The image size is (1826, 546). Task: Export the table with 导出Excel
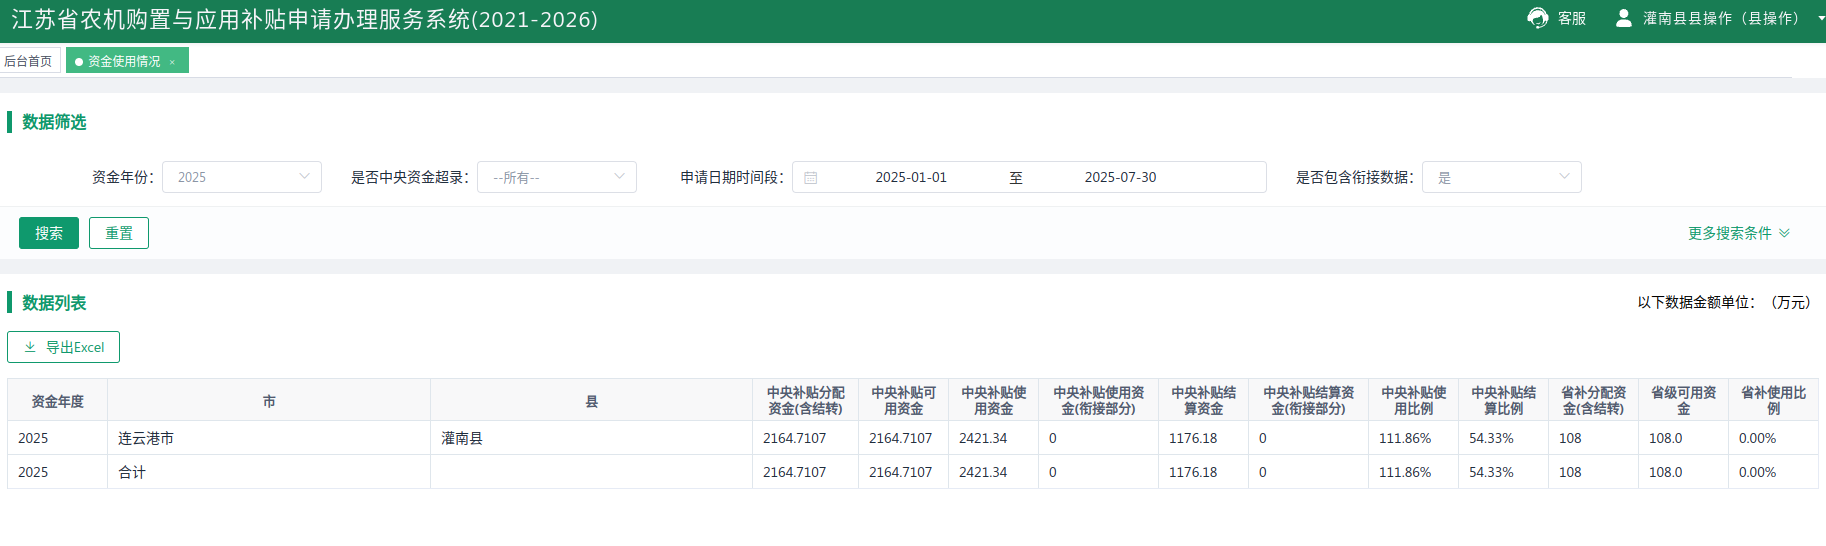click(x=64, y=347)
